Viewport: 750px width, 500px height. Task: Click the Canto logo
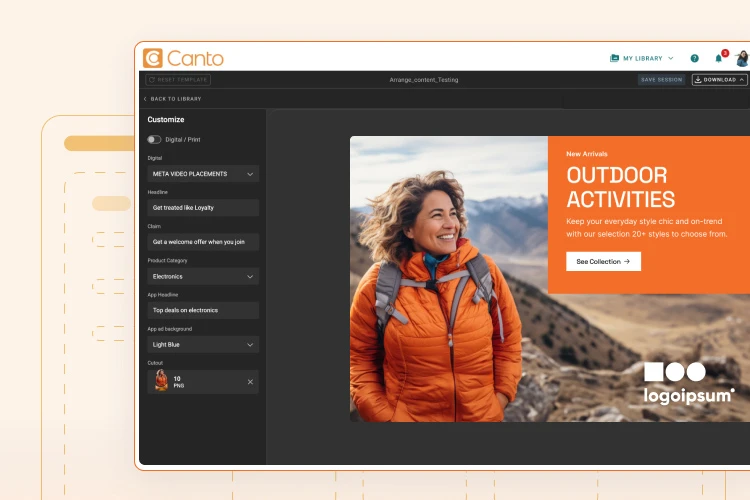[183, 58]
